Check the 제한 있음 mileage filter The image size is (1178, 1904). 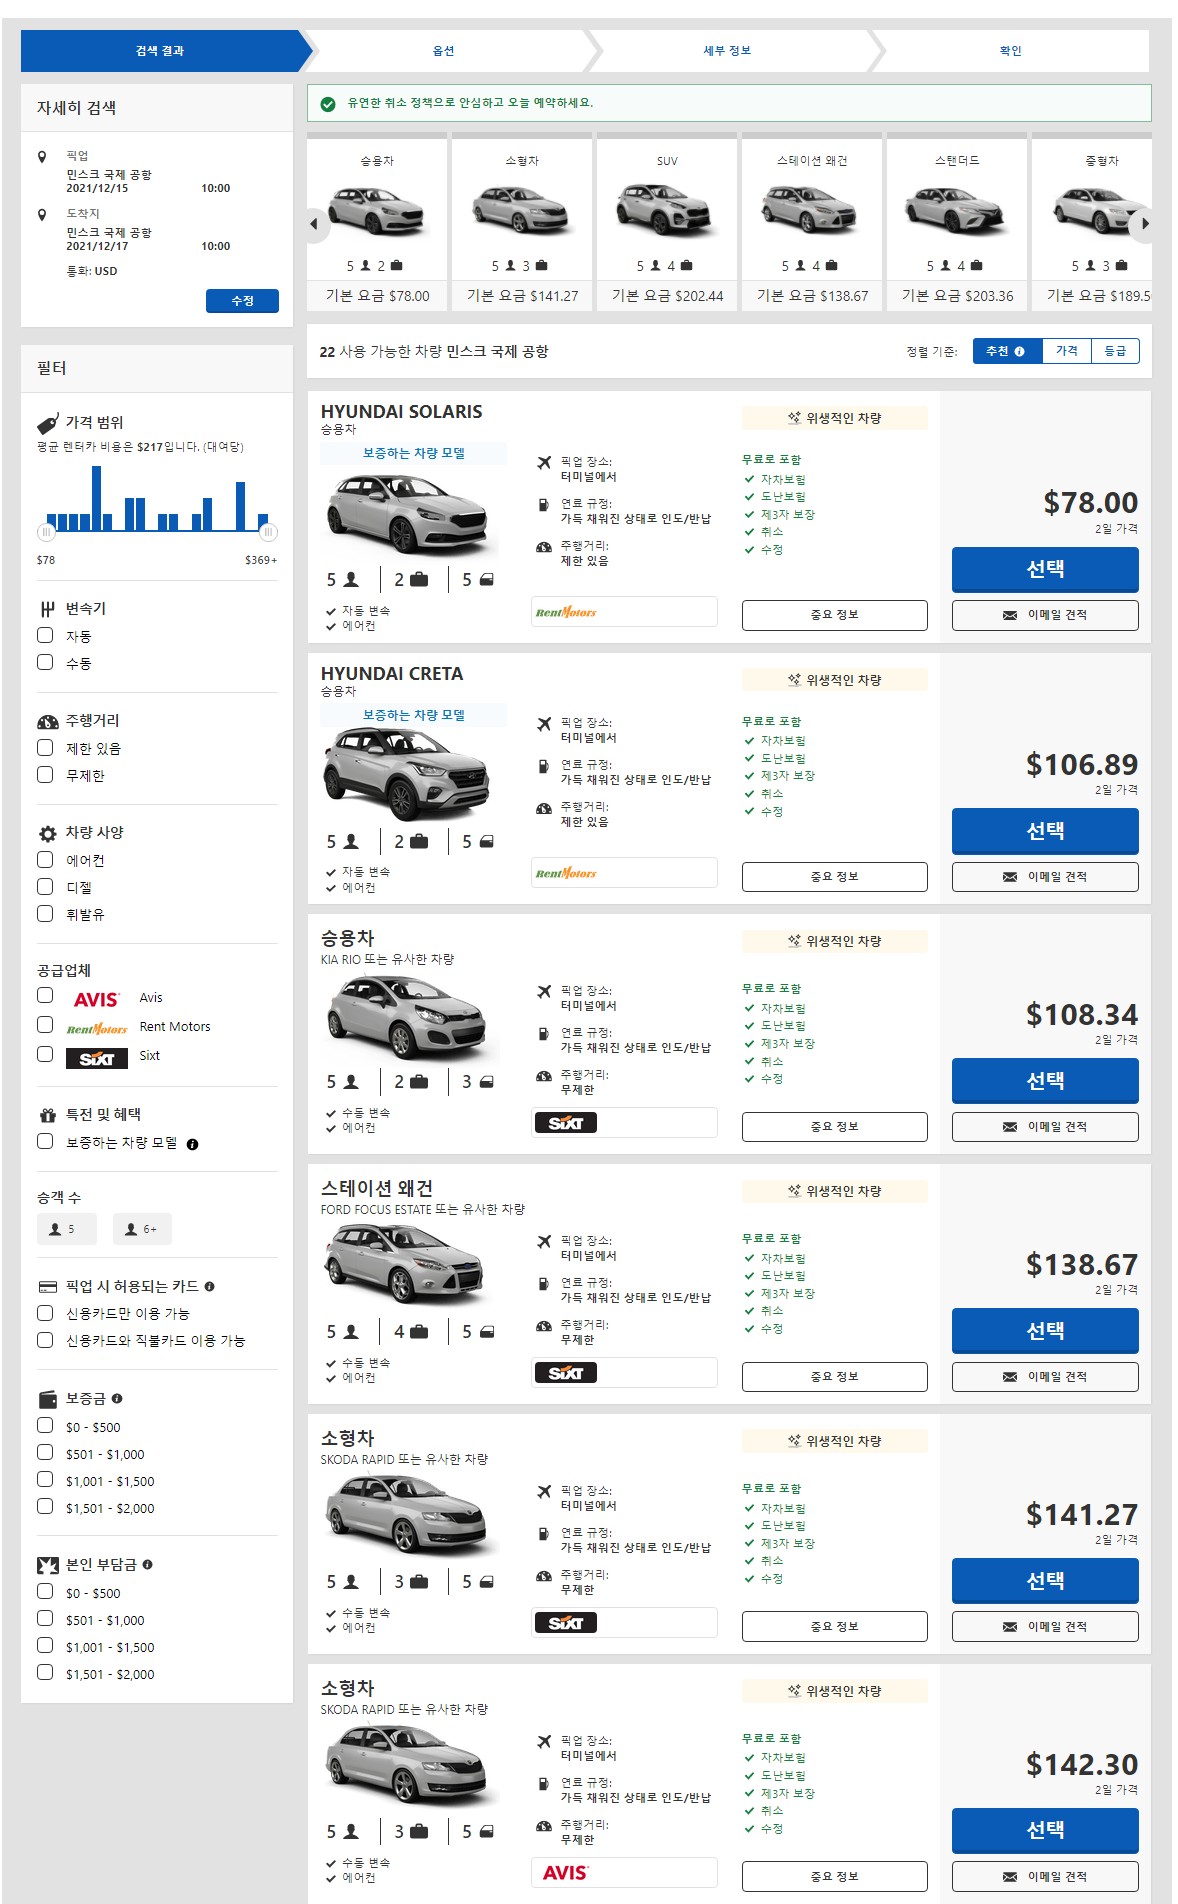[45, 747]
